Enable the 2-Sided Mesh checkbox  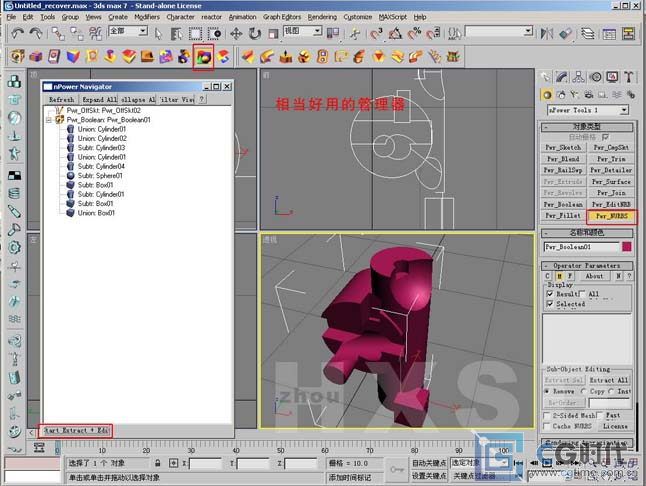click(x=547, y=416)
